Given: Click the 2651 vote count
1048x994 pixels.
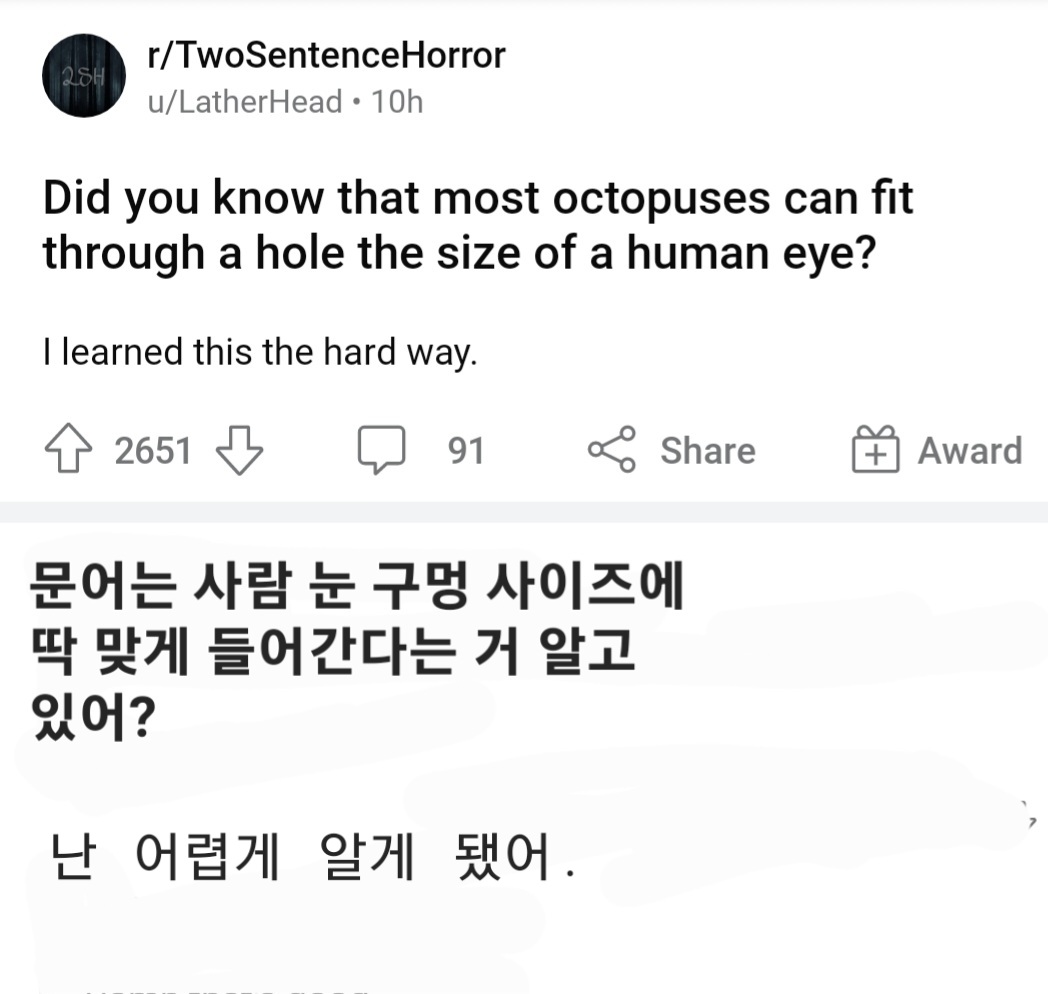Looking at the screenshot, I should tap(153, 451).
